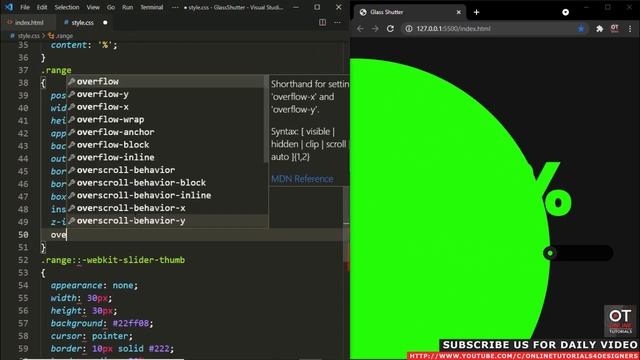Select the overflow-x suggestion
640x360 pixels.
point(167,107)
